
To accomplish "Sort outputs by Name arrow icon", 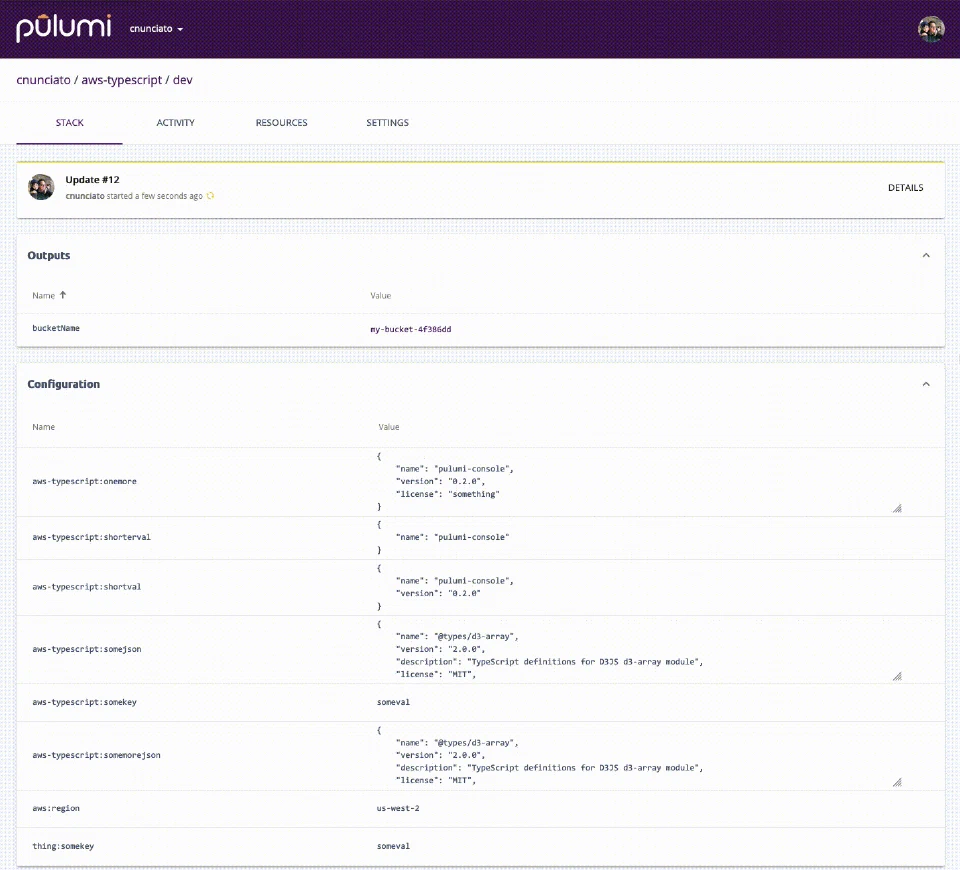I will point(62,295).
